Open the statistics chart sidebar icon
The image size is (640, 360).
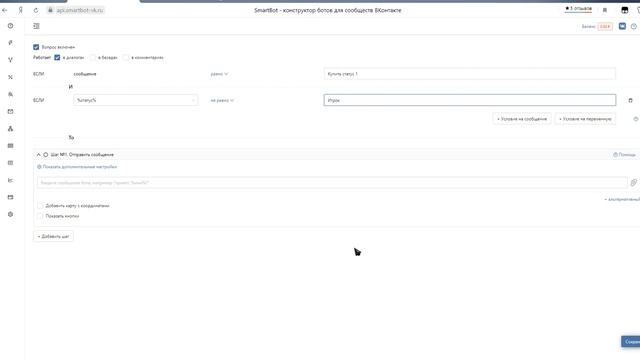pos(11,180)
